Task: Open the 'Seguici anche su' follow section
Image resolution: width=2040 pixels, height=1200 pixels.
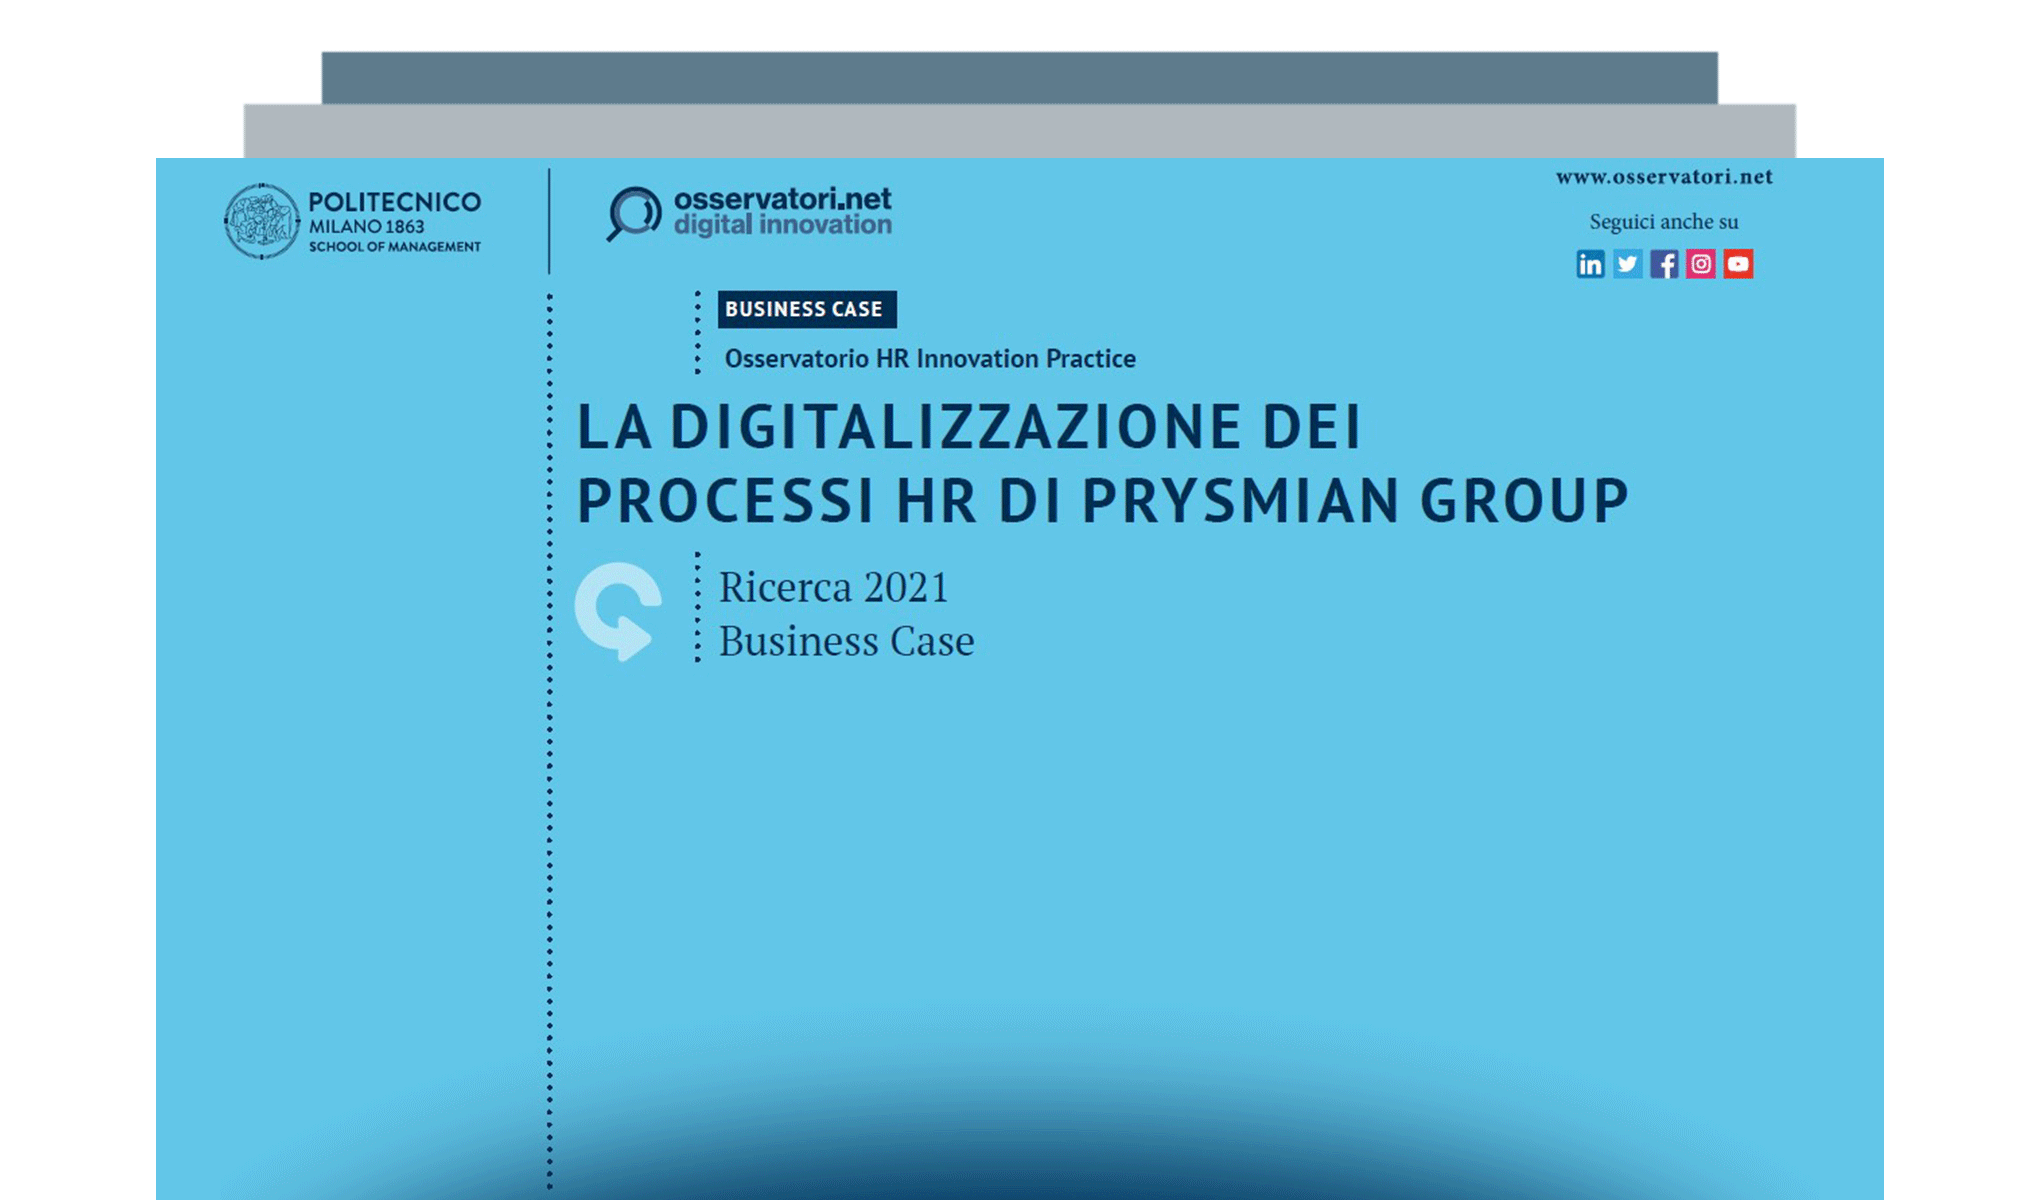Action: pyautogui.click(x=1663, y=222)
